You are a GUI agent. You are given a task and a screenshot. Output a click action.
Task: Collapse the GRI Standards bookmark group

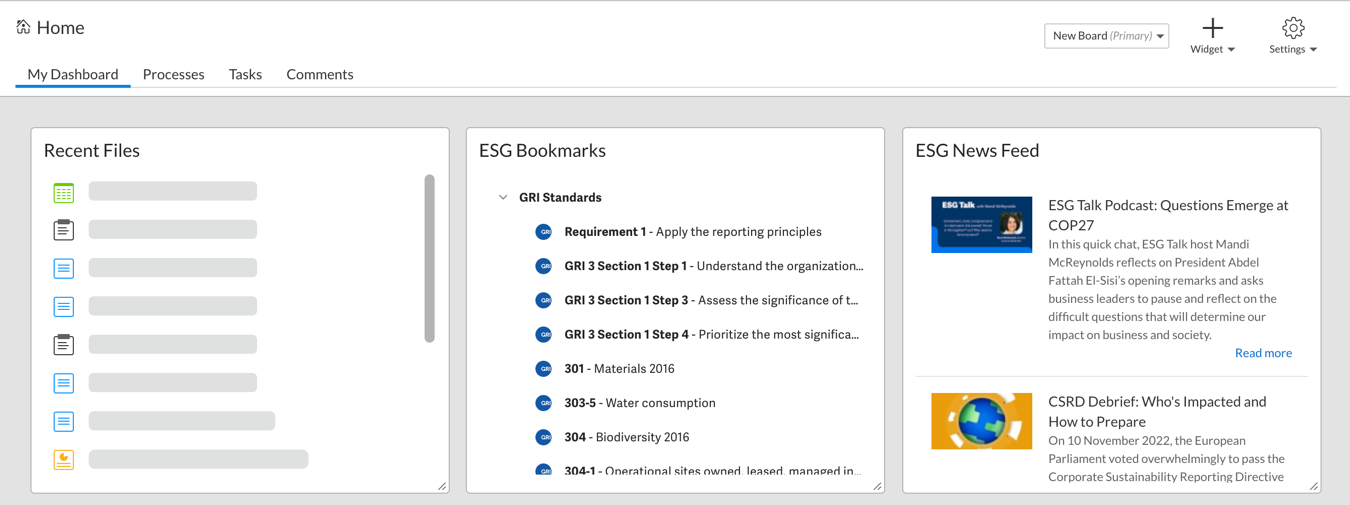(x=503, y=198)
